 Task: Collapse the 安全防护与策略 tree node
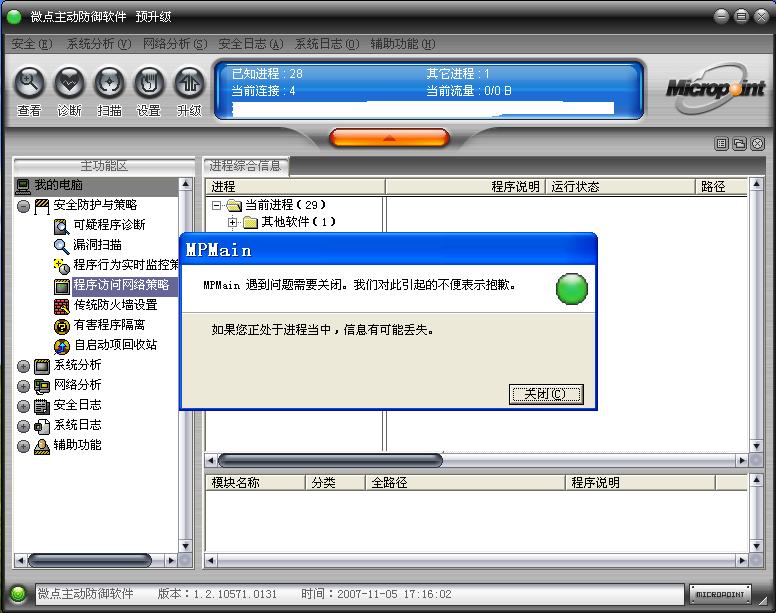click(x=23, y=206)
